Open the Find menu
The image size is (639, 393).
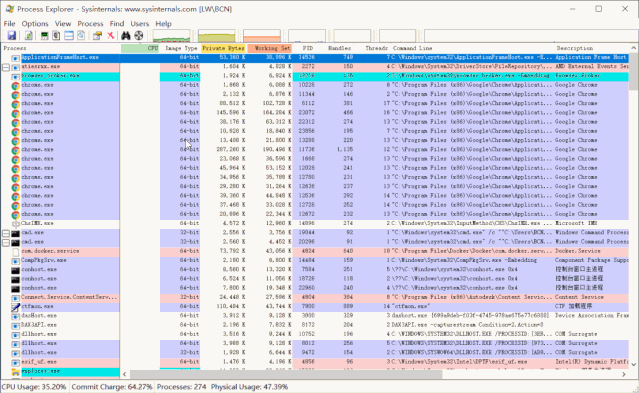coord(117,24)
